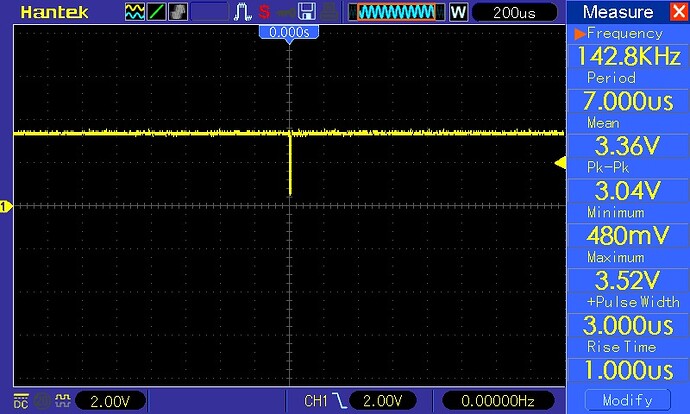Click the gray trigger ready indicator icon

(x=285, y=12)
